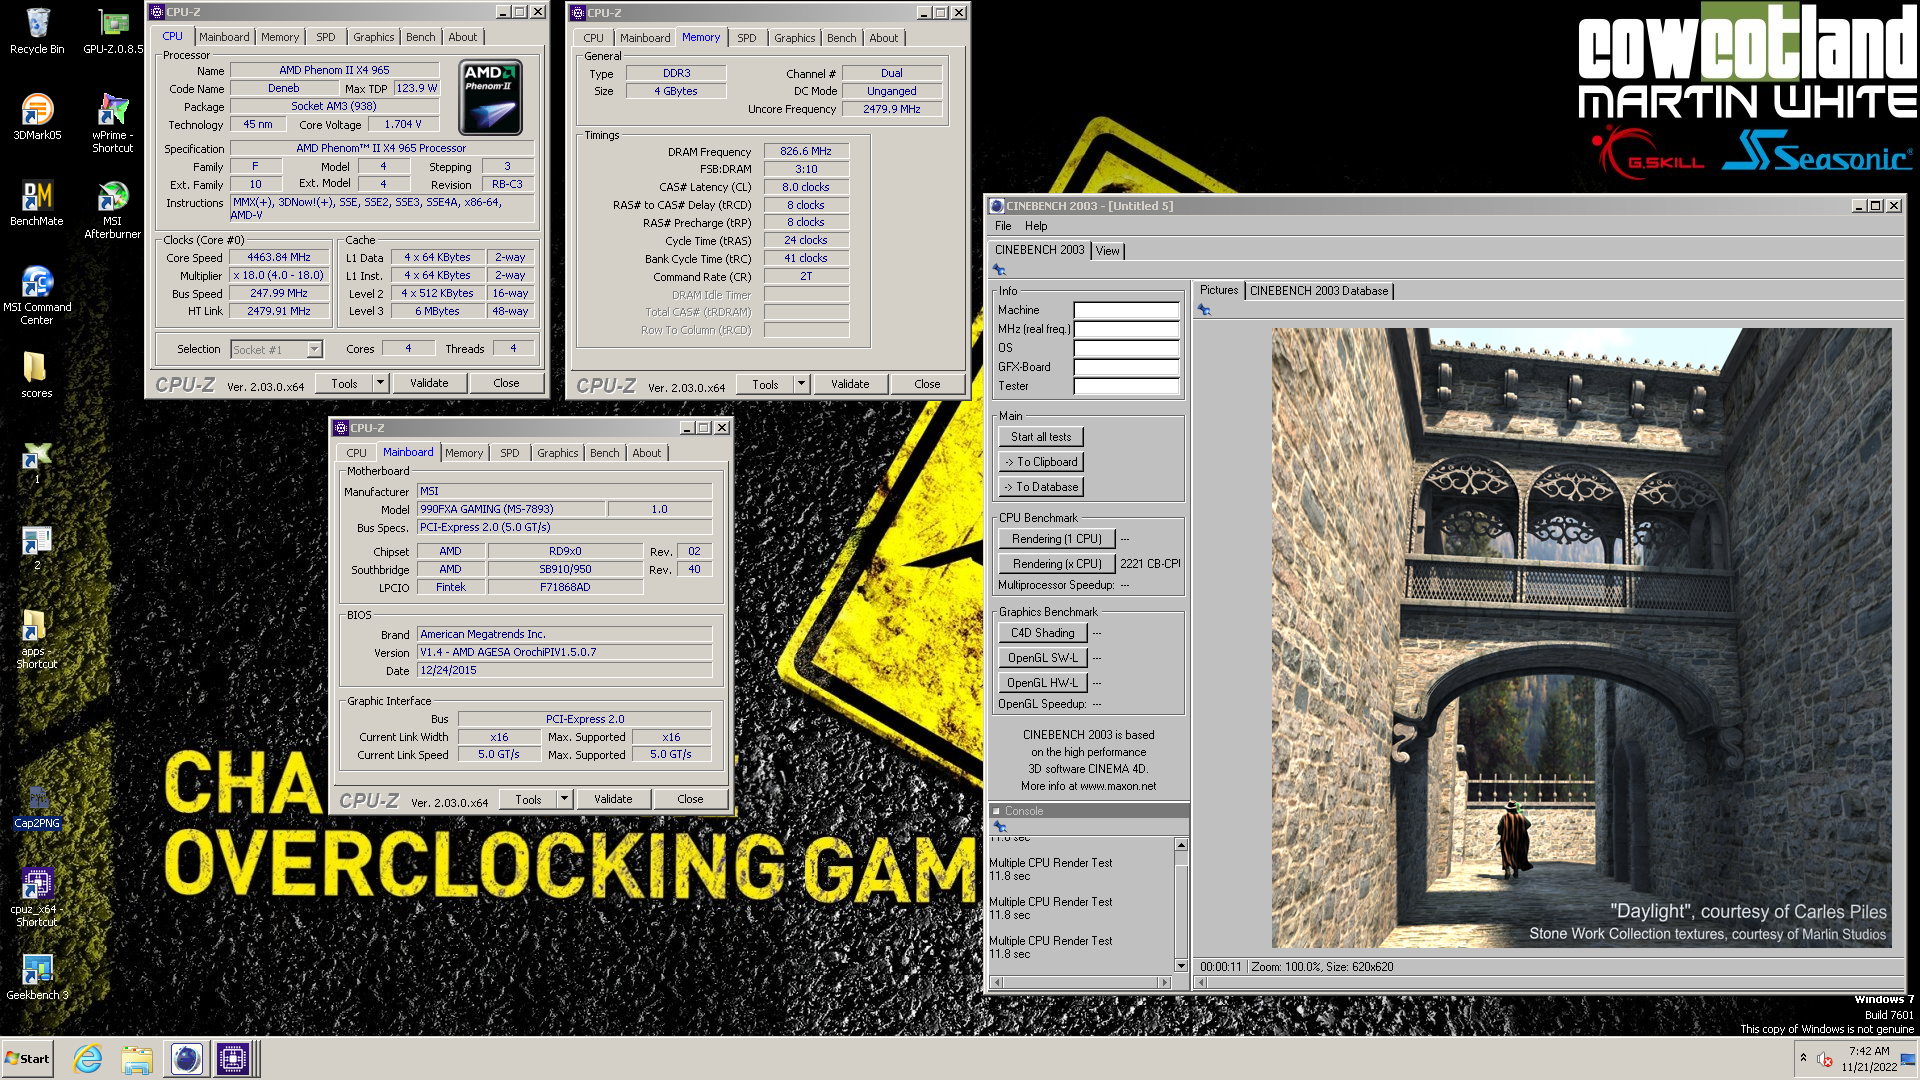Click Validate in the CPU-Z CPU window
The height and width of the screenshot is (1080, 1920).
point(429,383)
